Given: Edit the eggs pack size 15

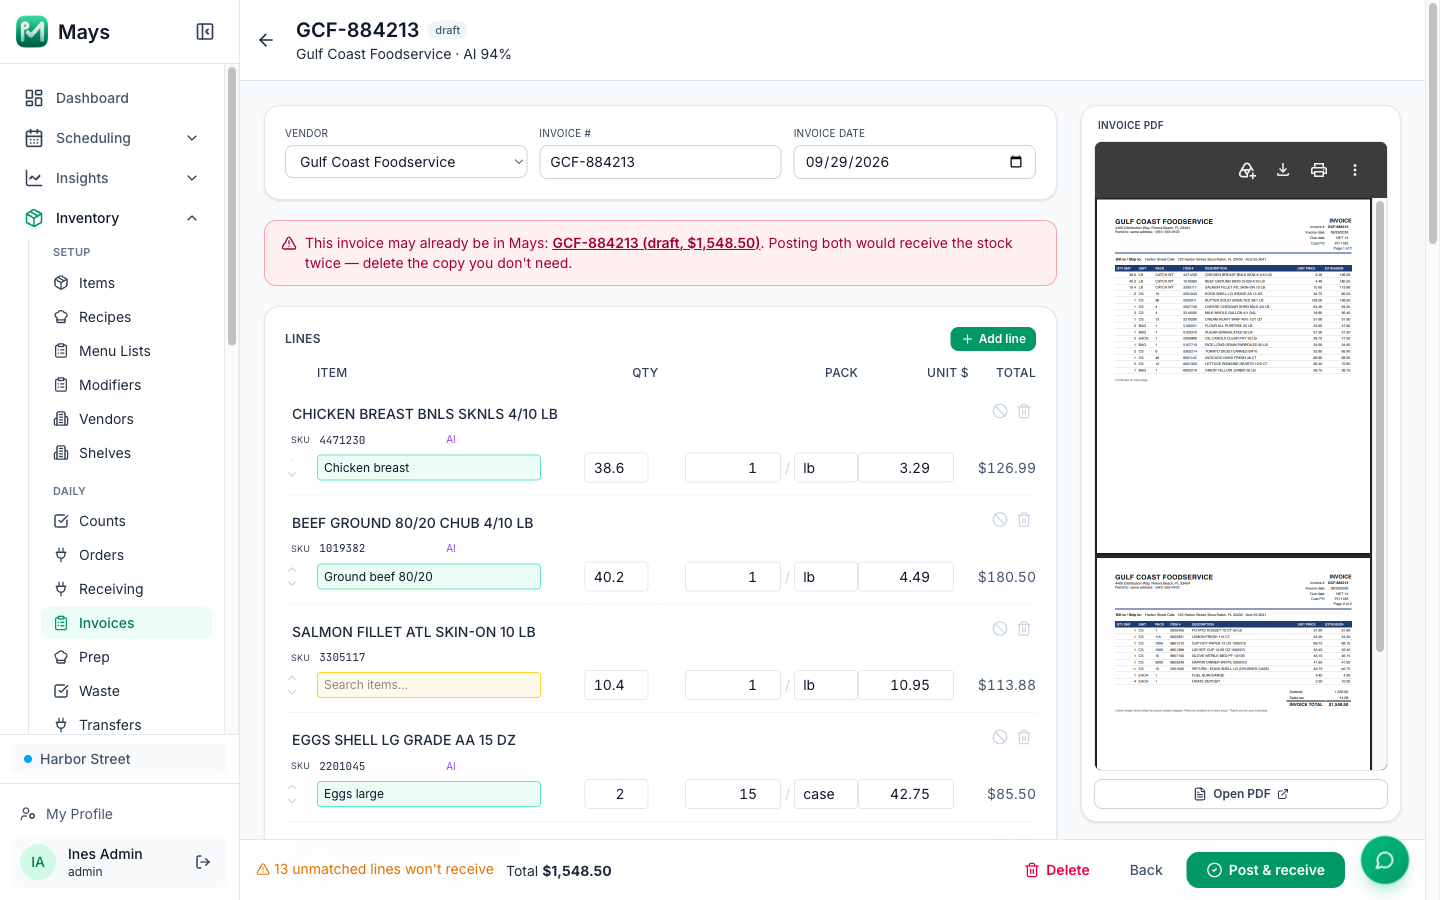Looking at the screenshot, I should (733, 794).
